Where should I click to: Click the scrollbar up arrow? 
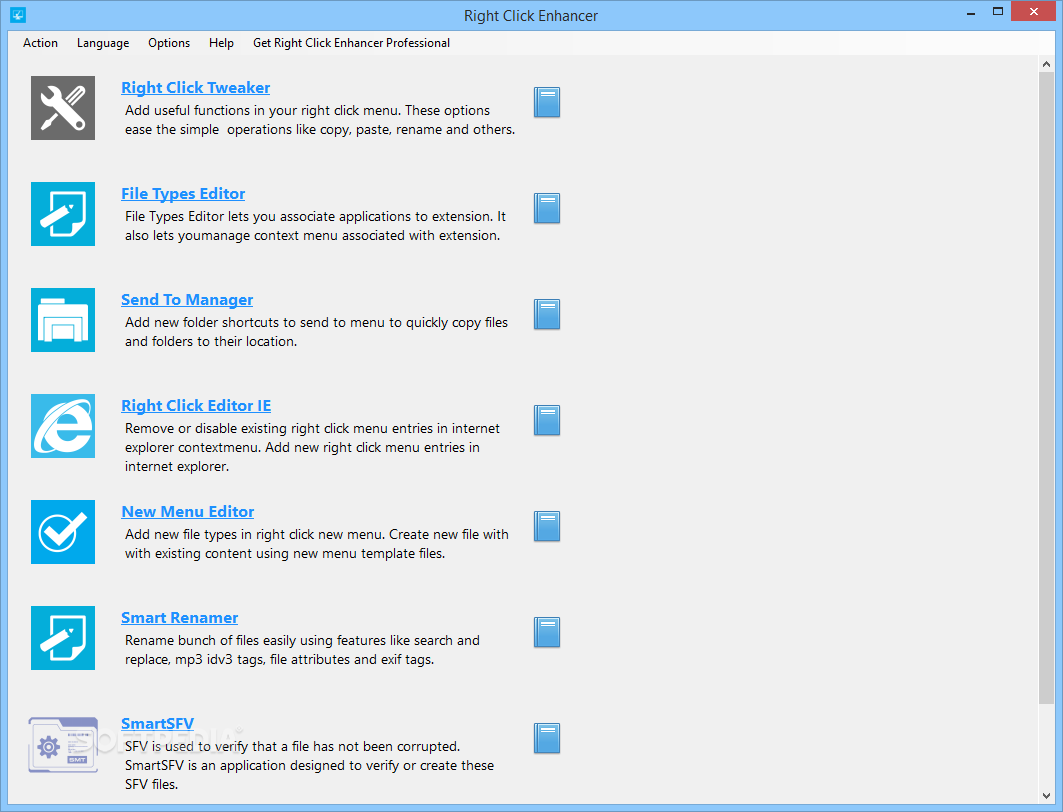coord(1046,64)
